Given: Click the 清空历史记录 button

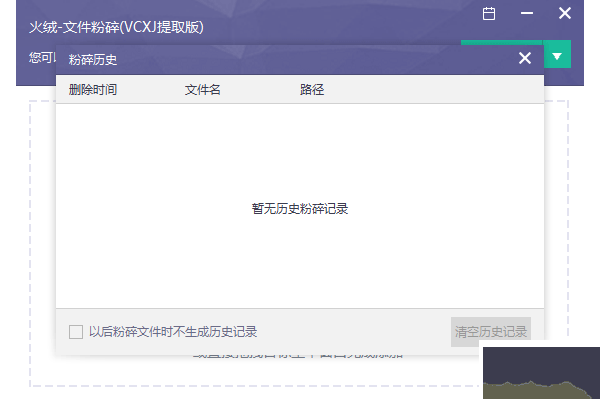Looking at the screenshot, I should (490, 332).
